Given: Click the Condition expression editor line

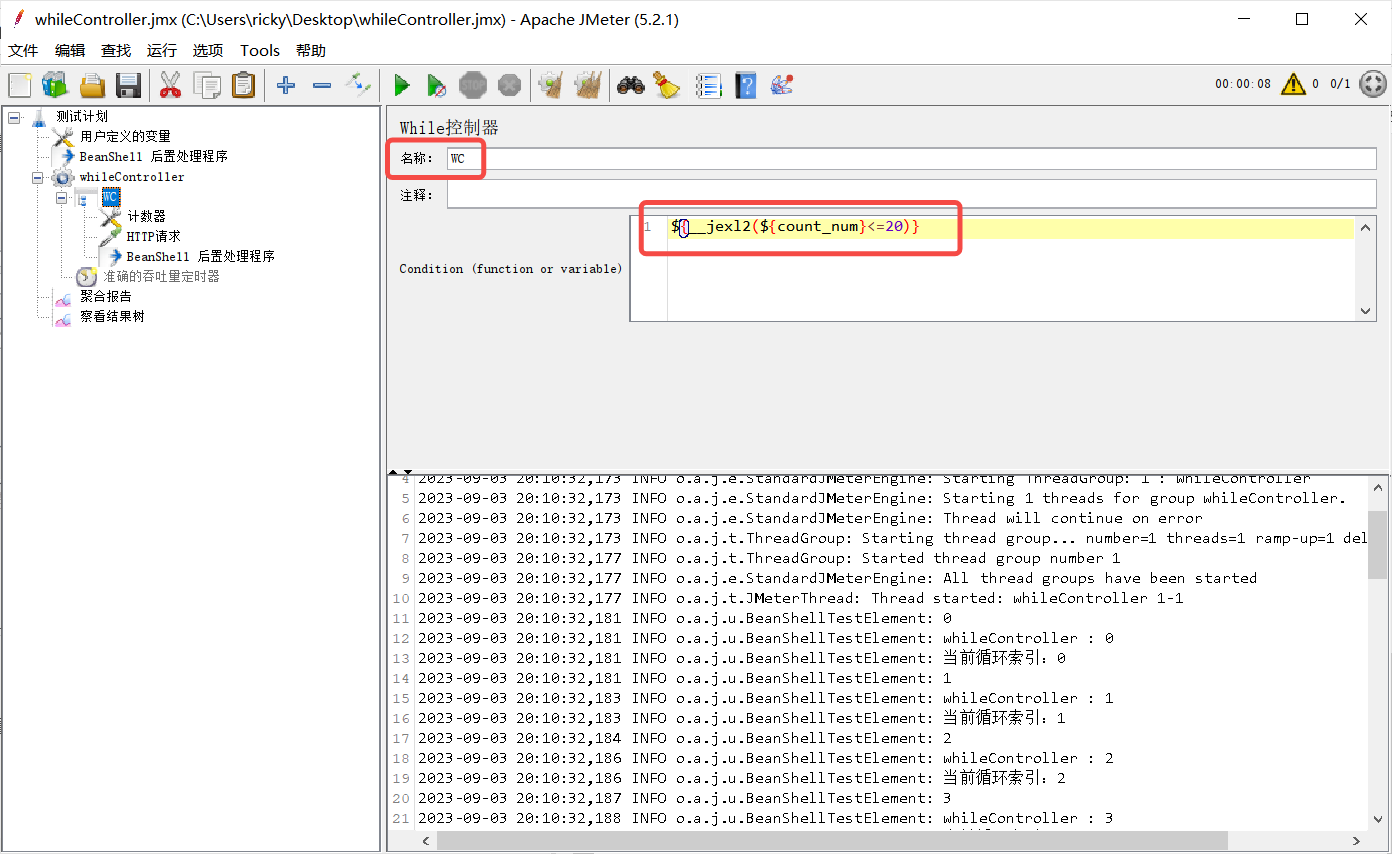Looking at the screenshot, I should 1011,228.
